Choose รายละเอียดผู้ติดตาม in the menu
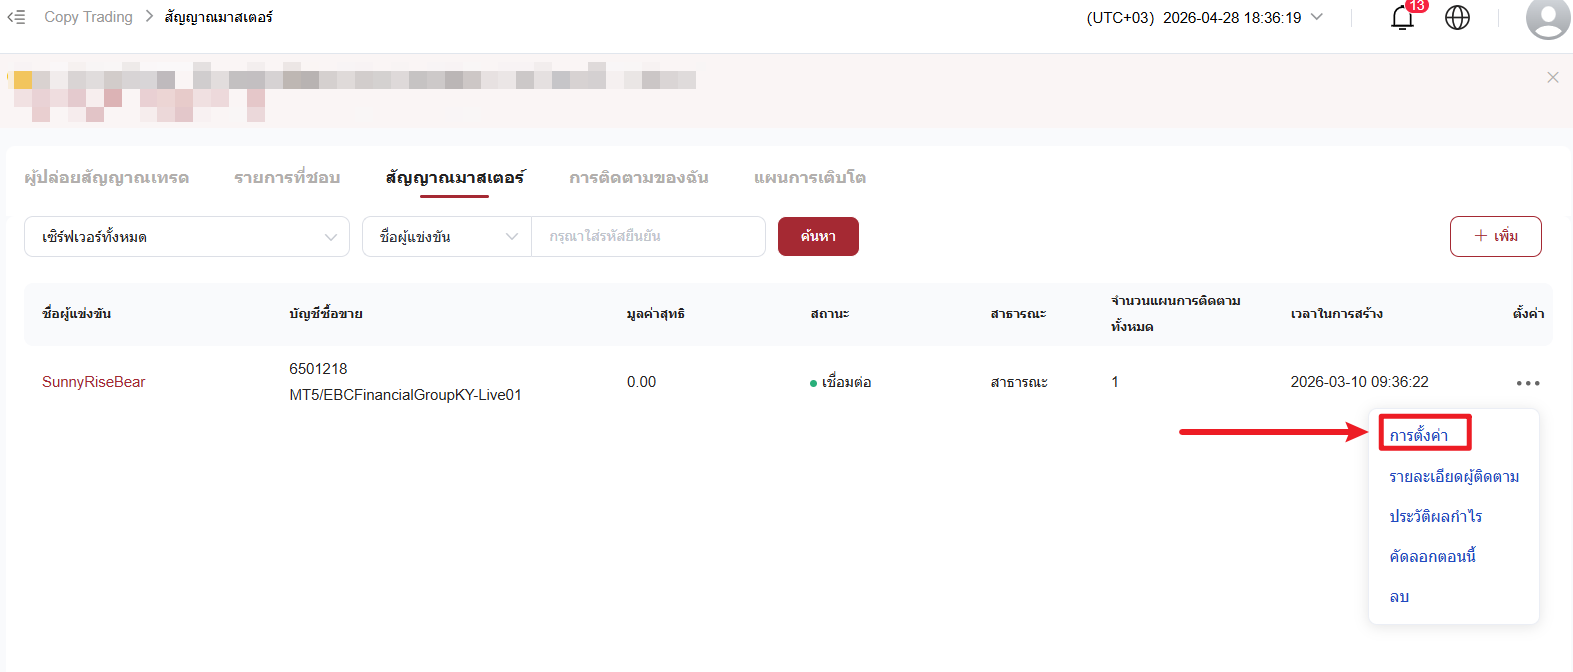 [1454, 476]
